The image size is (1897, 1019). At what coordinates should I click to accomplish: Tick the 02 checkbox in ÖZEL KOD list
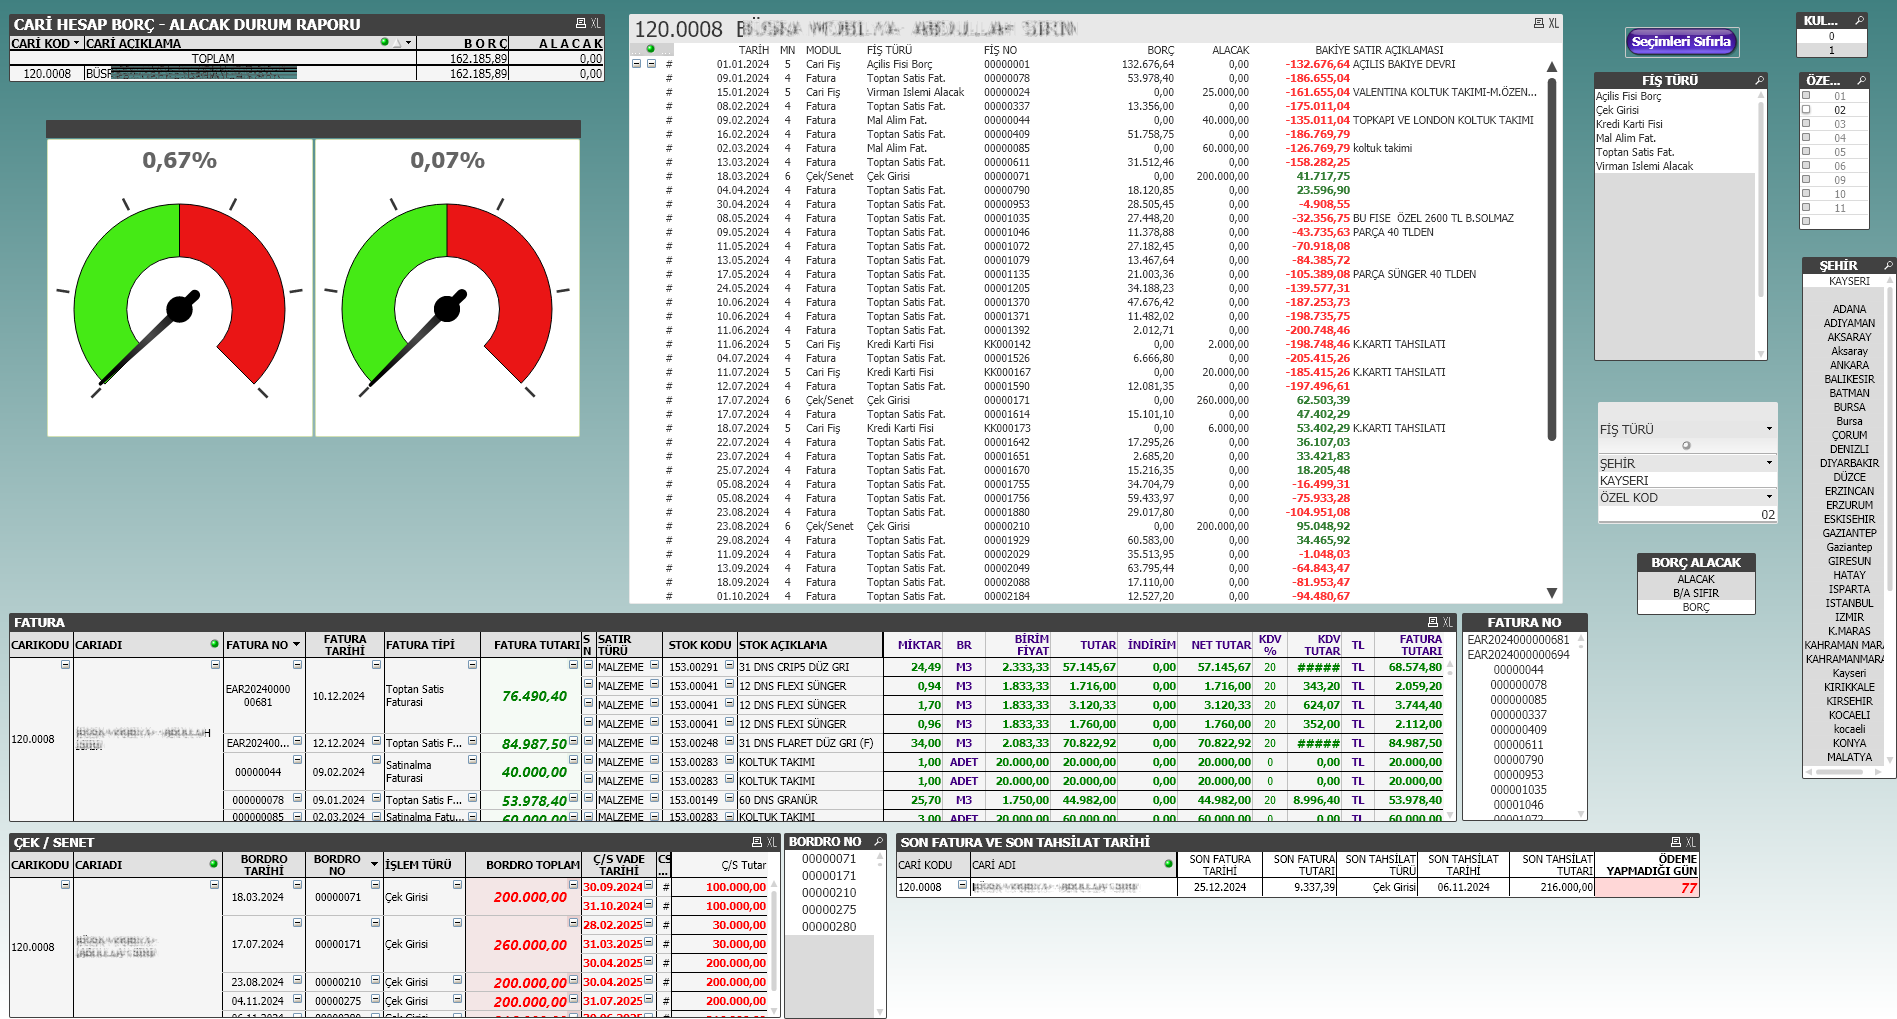1806,110
